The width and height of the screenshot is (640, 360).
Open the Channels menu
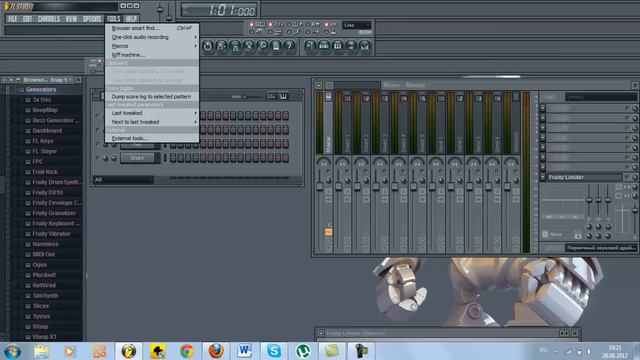pos(49,19)
